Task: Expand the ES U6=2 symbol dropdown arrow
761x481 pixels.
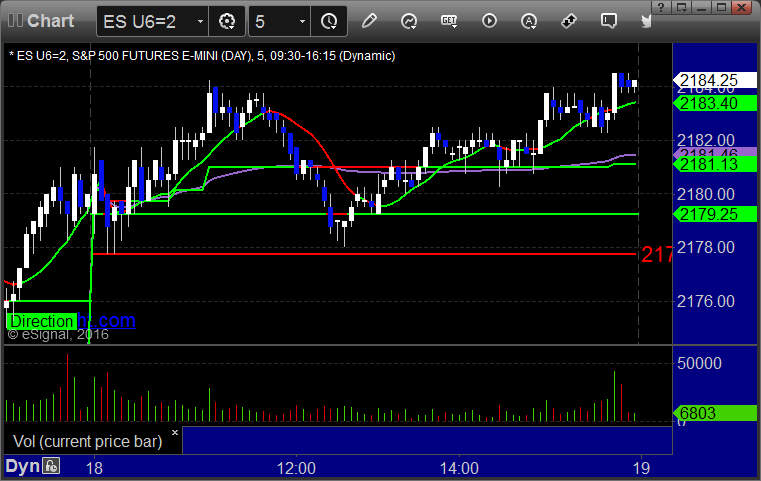Action: pyautogui.click(x=200, y=21)
